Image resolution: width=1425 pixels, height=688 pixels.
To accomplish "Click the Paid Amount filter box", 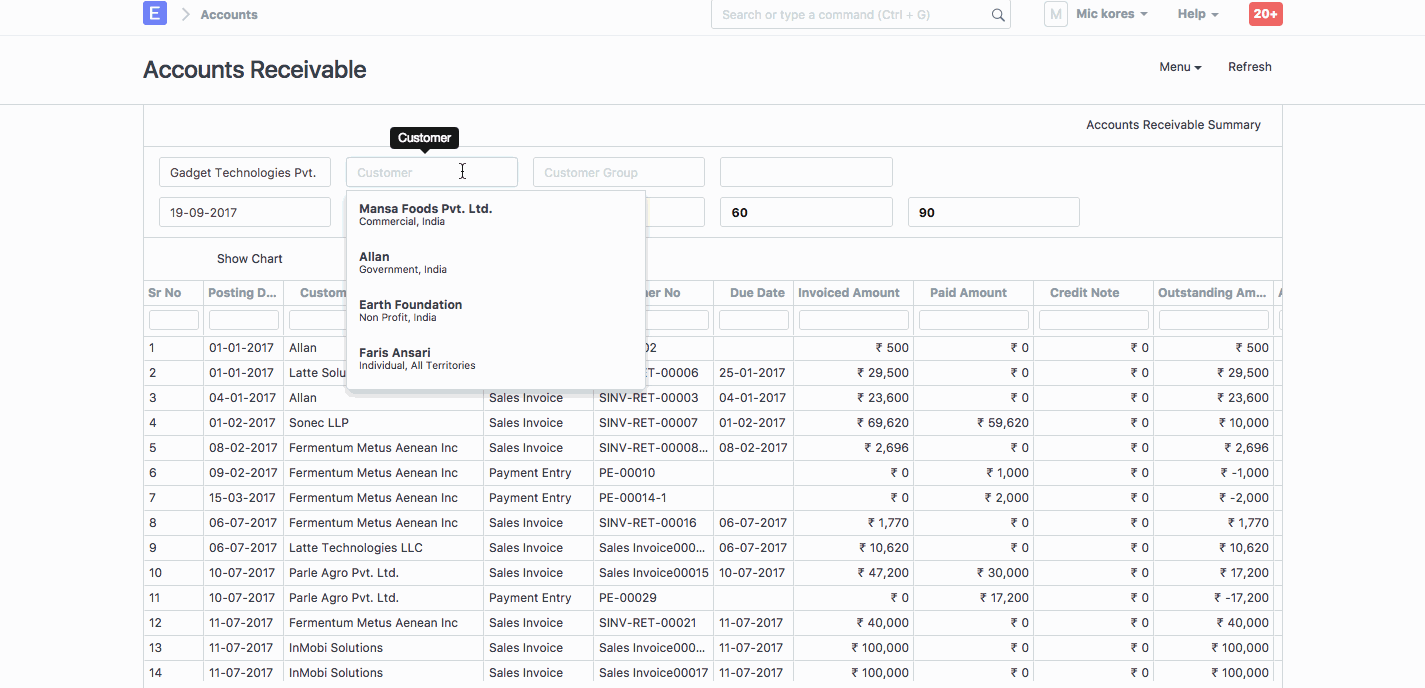I will click(x=974, y=320).
